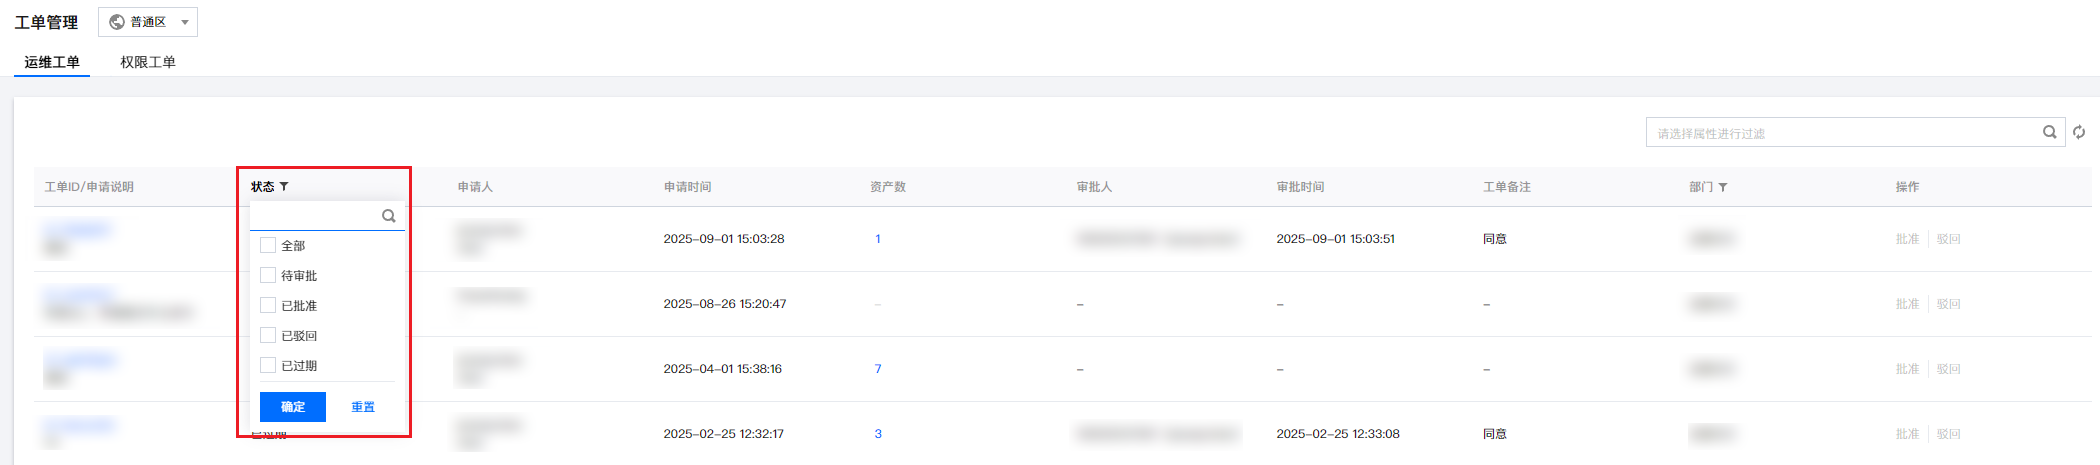This screenshot has width=2100, height=465.
Task: Enable the 已过期 checkbox
Action: [268, 365]
